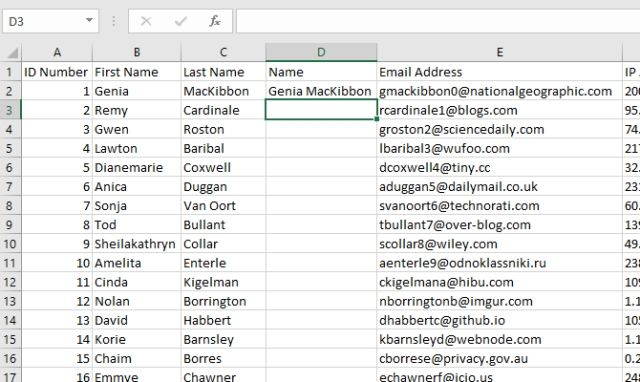This screenshot has height=382, width=640.
Task: Select the cell with dcoxwell4@tiny.cc
Action: [x=500, y=167]
